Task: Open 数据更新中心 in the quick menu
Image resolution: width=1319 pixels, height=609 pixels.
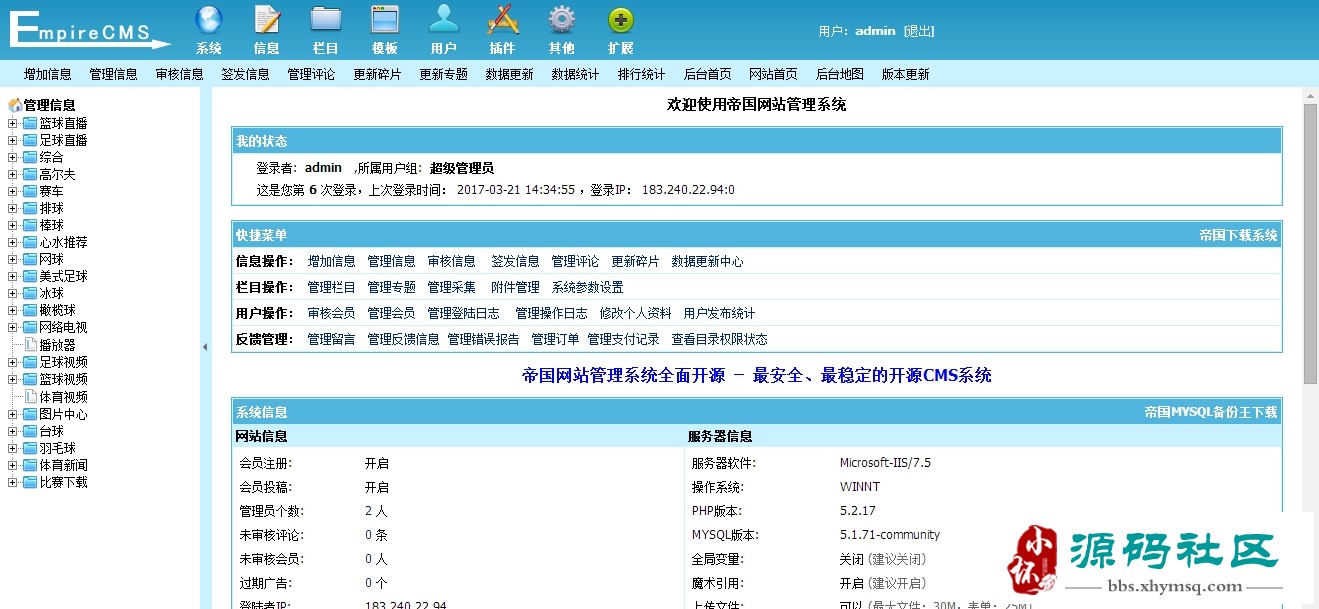Action: pos(708,261)
